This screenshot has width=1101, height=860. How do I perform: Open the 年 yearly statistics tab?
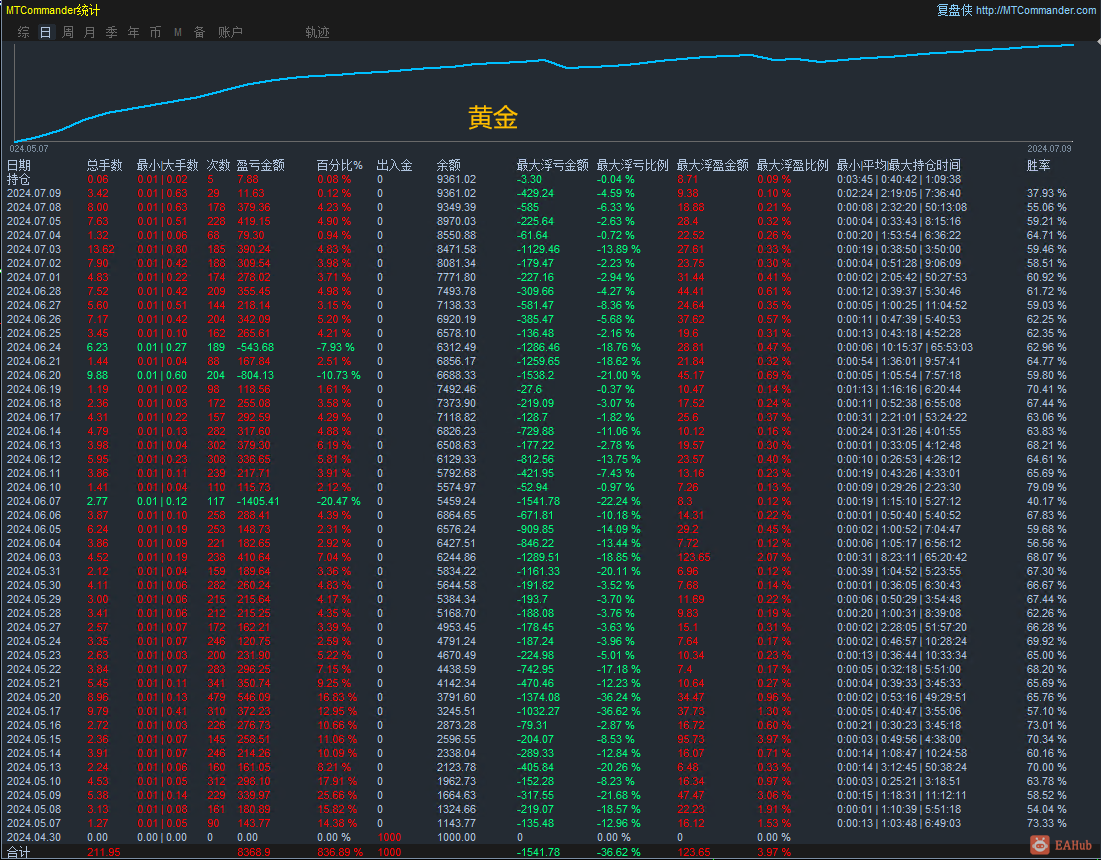tap(134, 32)
